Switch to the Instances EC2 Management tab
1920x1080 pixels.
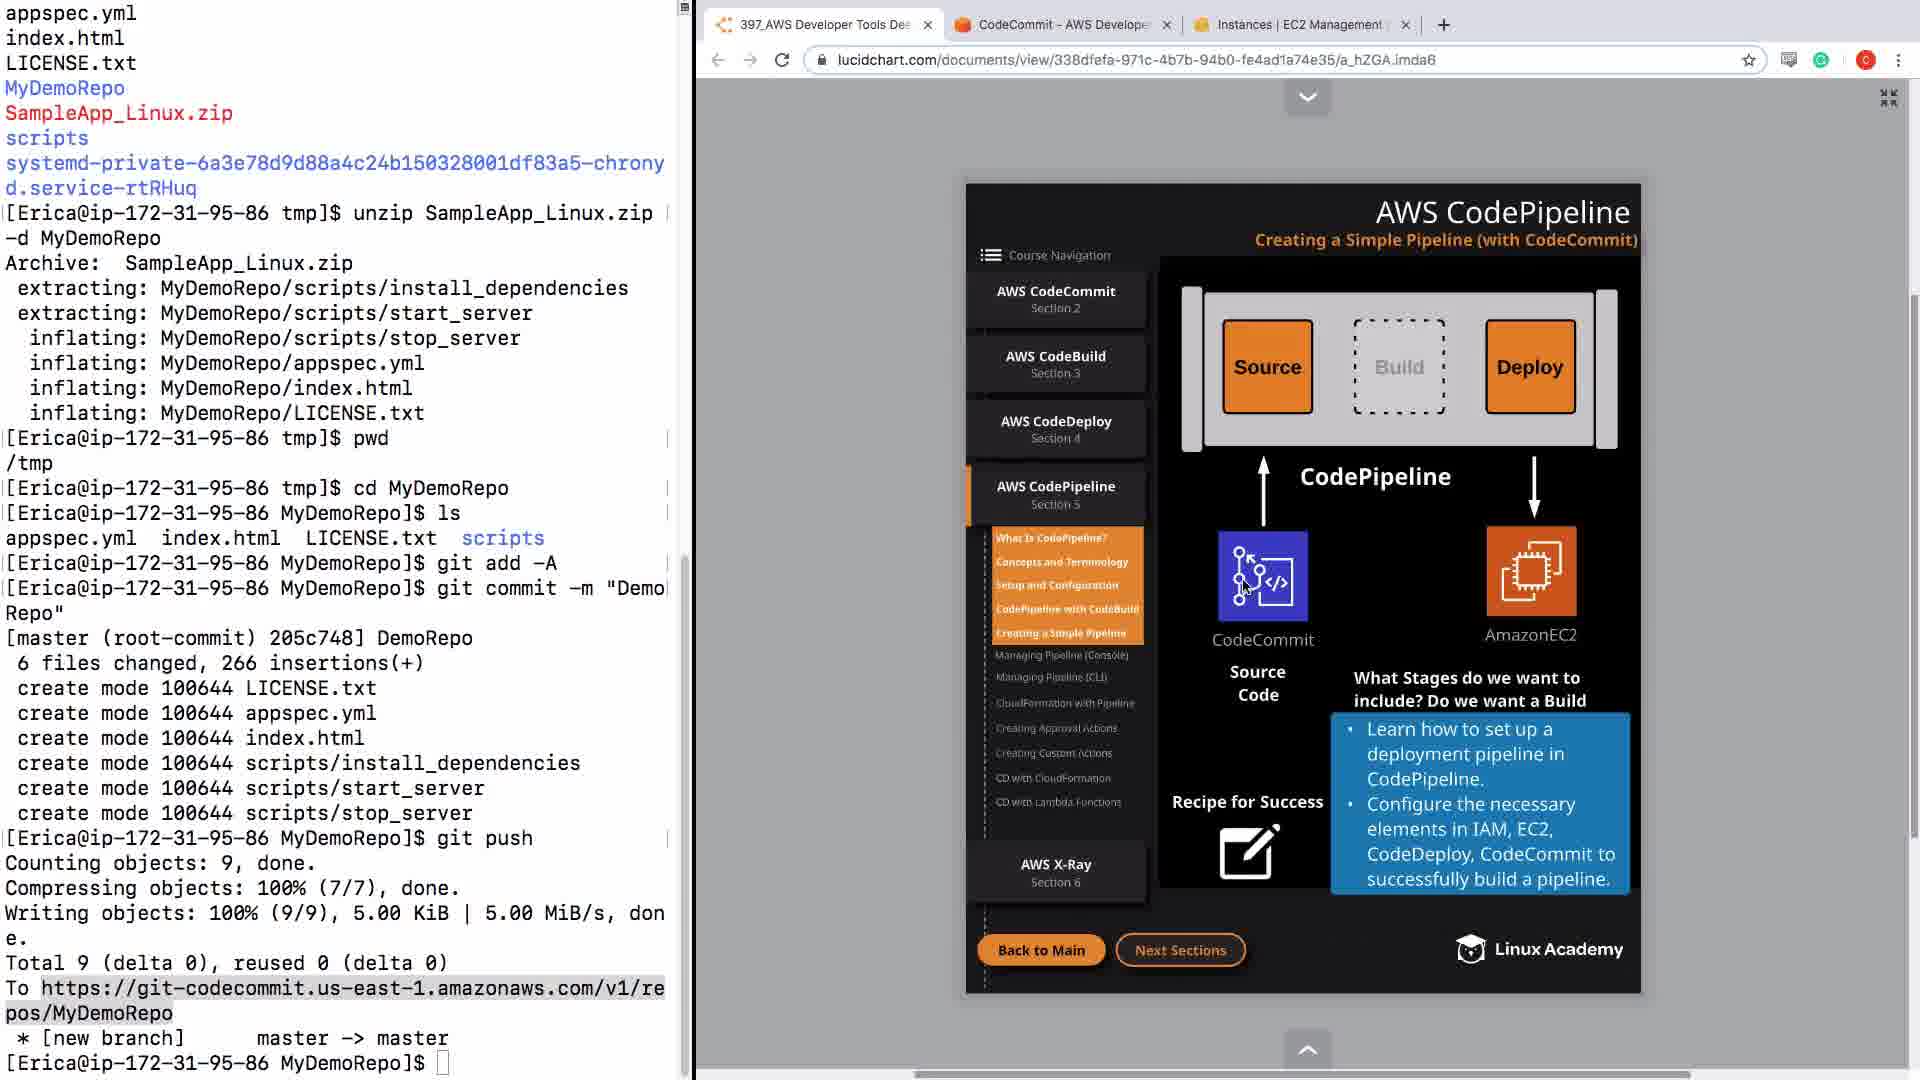[1297, 25]
